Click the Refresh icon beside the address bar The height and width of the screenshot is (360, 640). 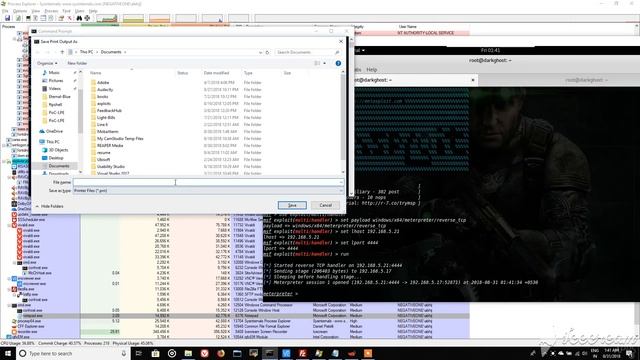pyautogui.click(x=267, y=52)
